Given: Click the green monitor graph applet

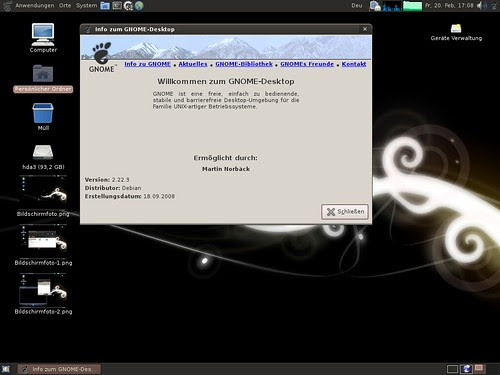Looking at the screenshot, I should [413, 6].
